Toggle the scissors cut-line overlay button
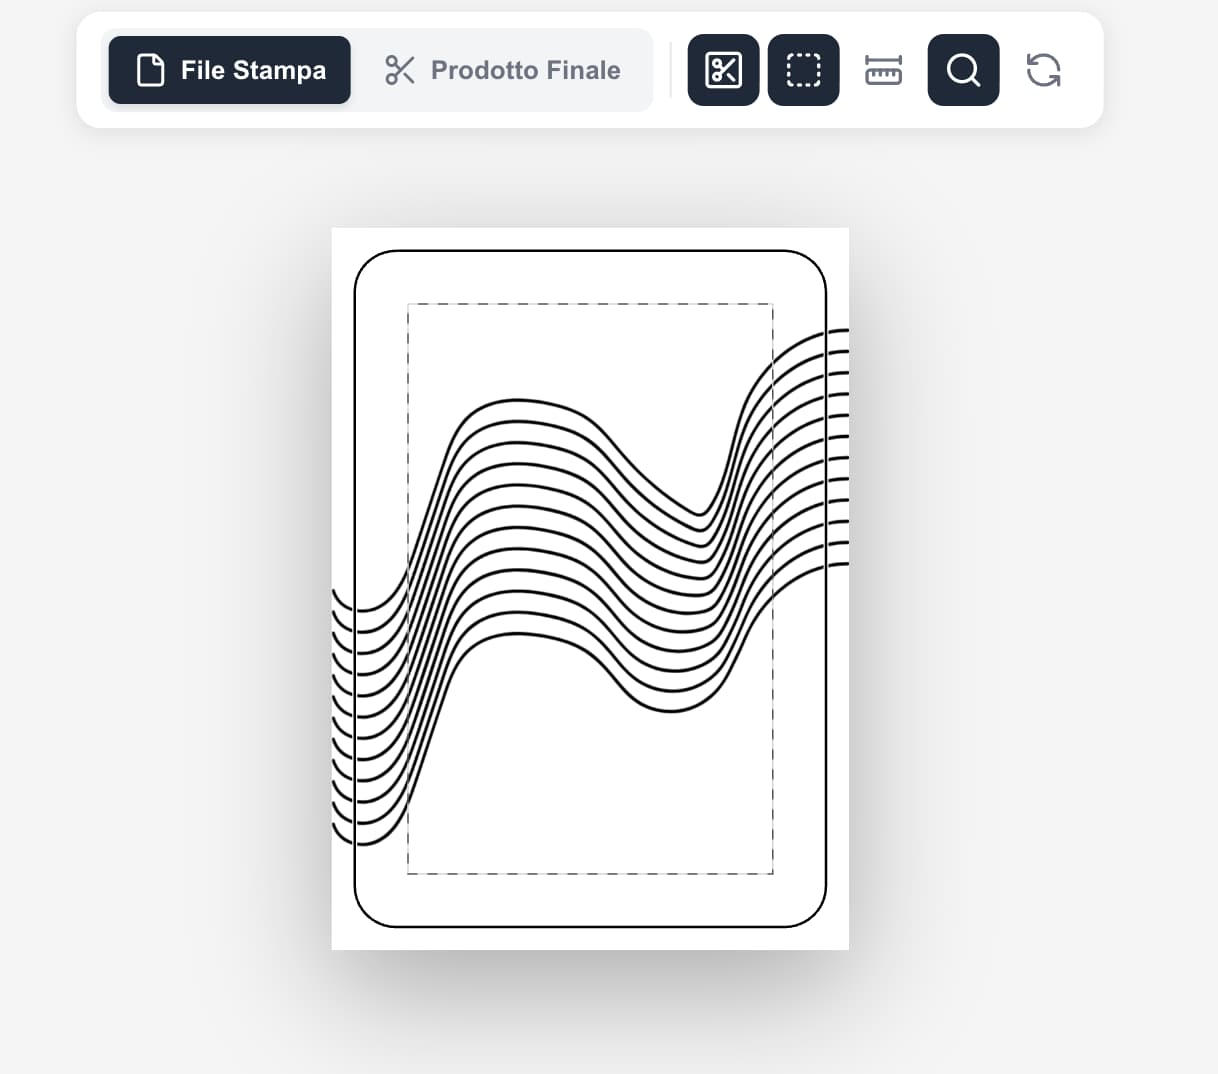Screen dimensions: 1218x1074 click(723, 70)
